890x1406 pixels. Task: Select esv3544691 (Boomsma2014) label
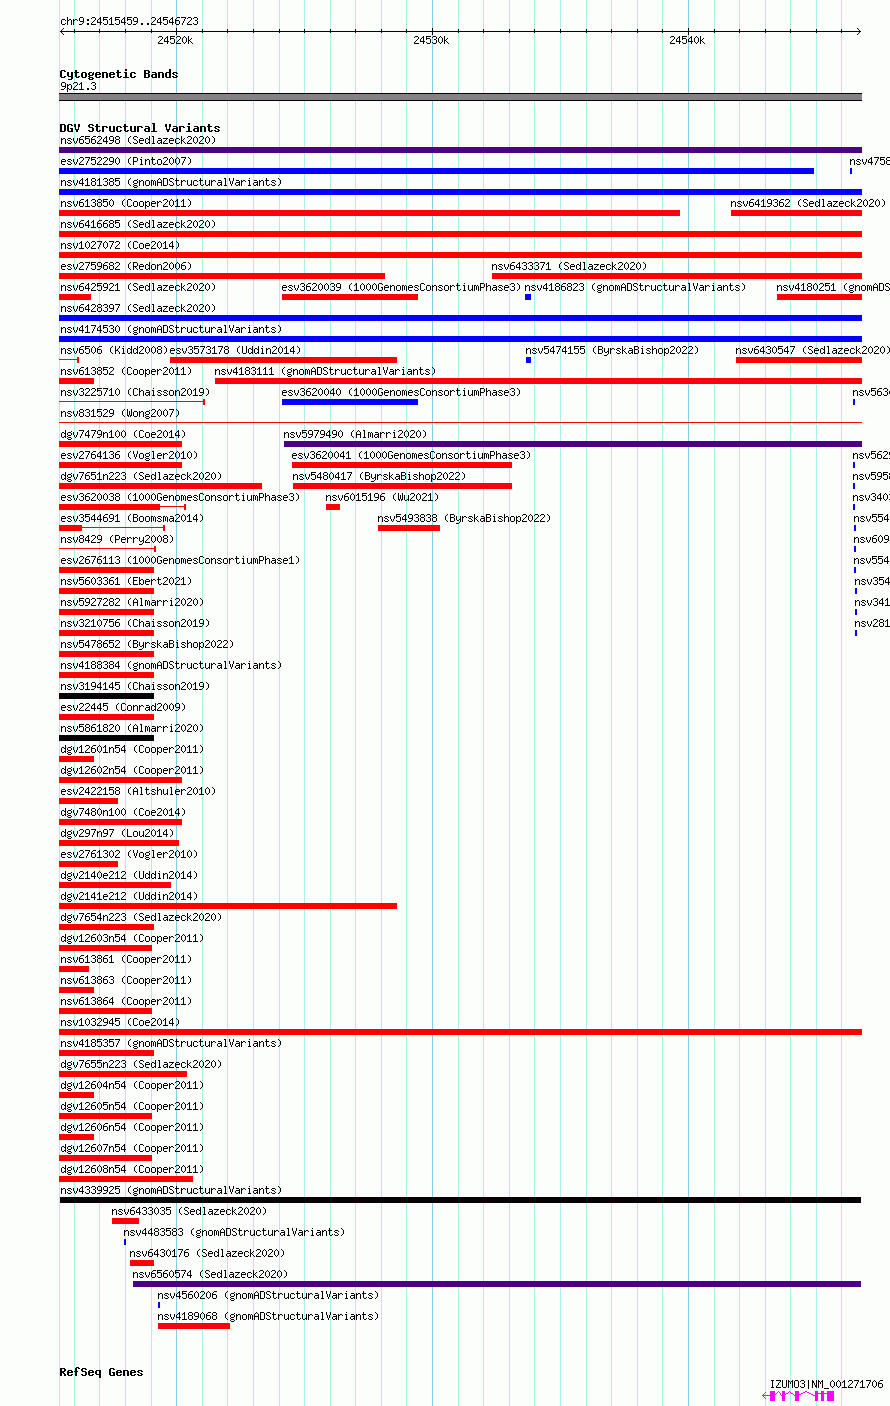pyautogui.click(x=132, y=518)
